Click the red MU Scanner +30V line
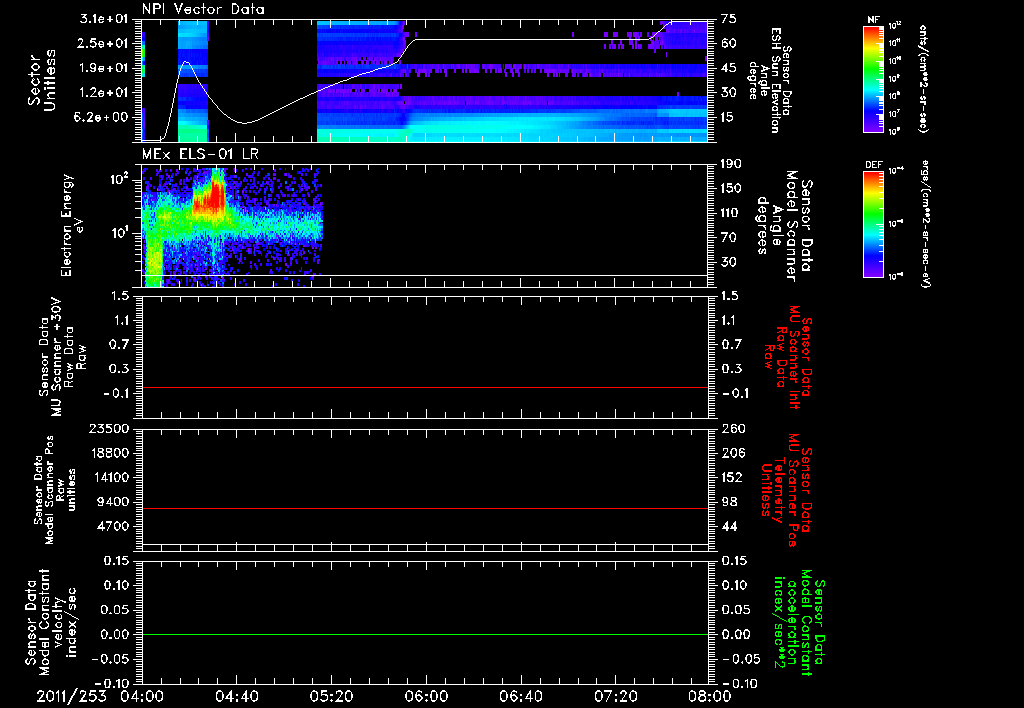This screenshot has height=708, width=1024. point(425,387)
